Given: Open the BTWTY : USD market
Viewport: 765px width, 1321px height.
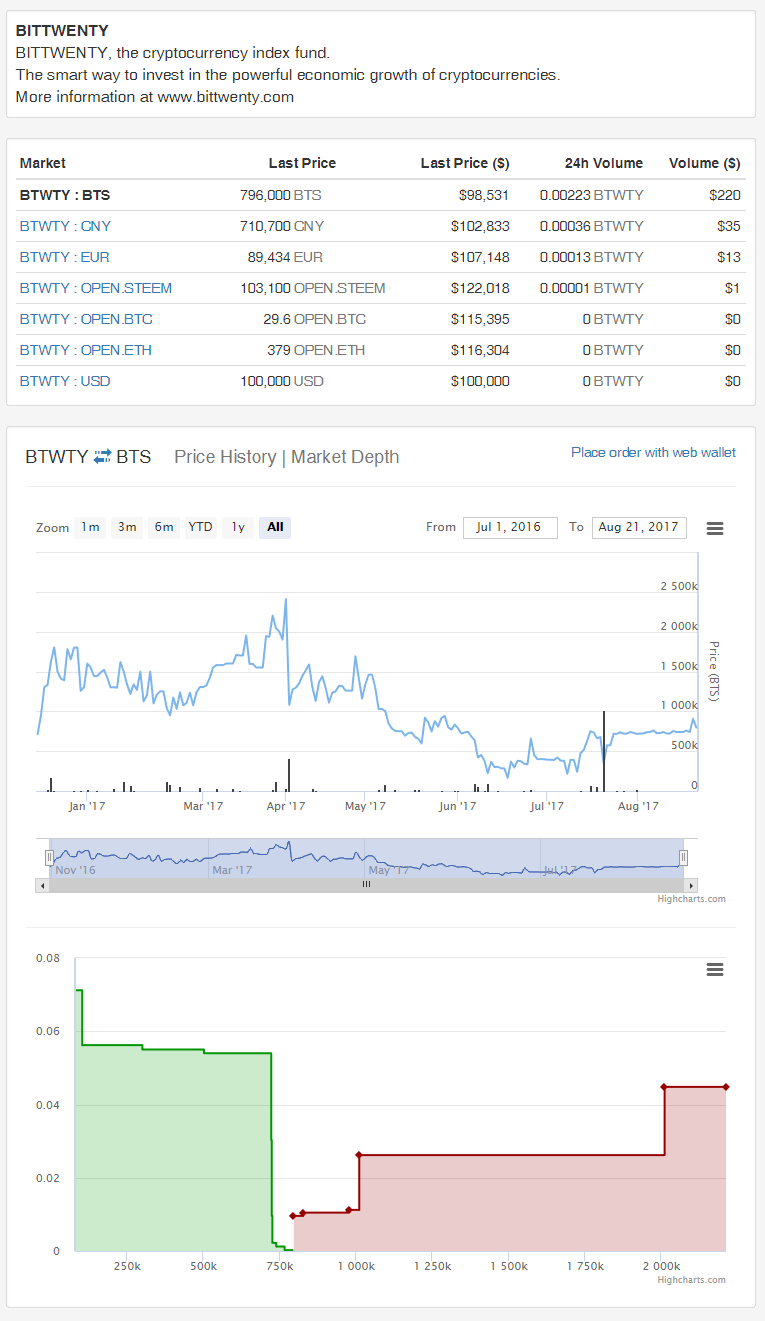Looking at the screenshot, I should pos(65,381).
